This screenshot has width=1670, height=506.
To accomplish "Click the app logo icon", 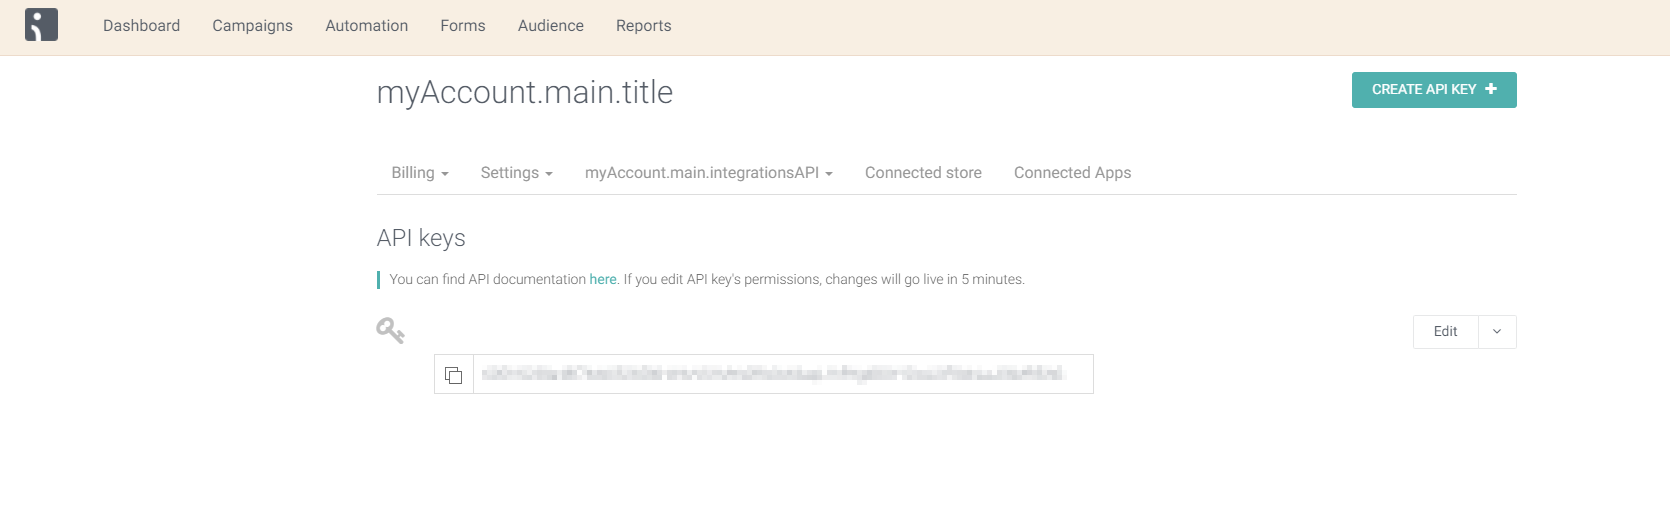I will pos(41,25).
